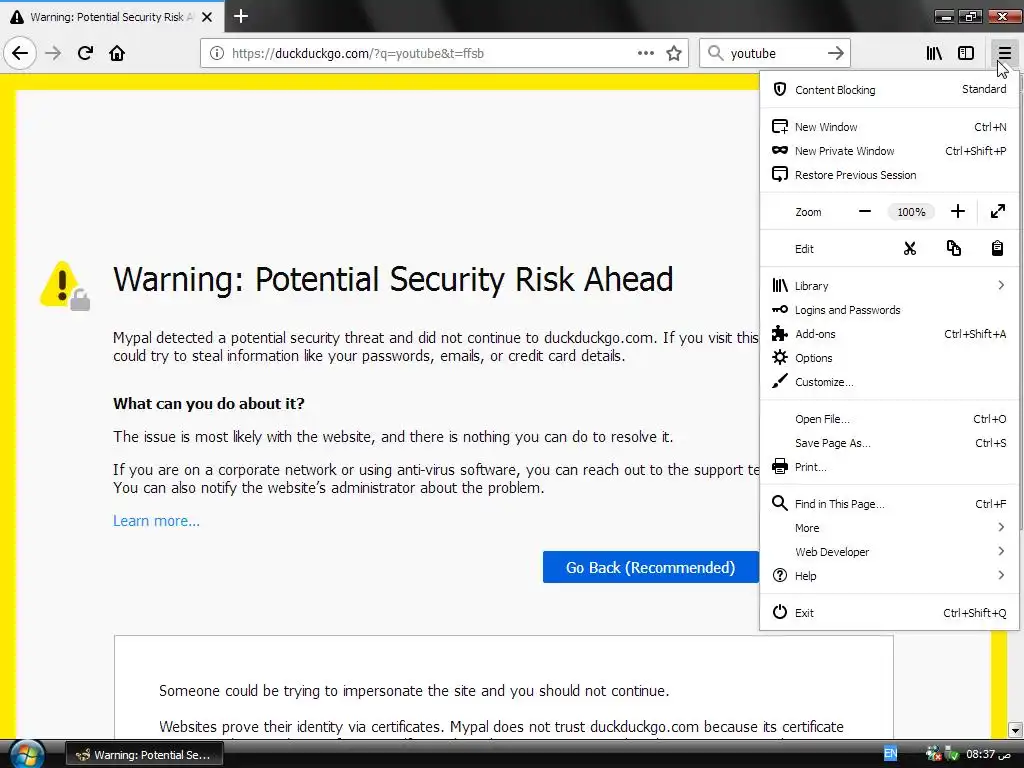Zoom in with the plus button

957,212
